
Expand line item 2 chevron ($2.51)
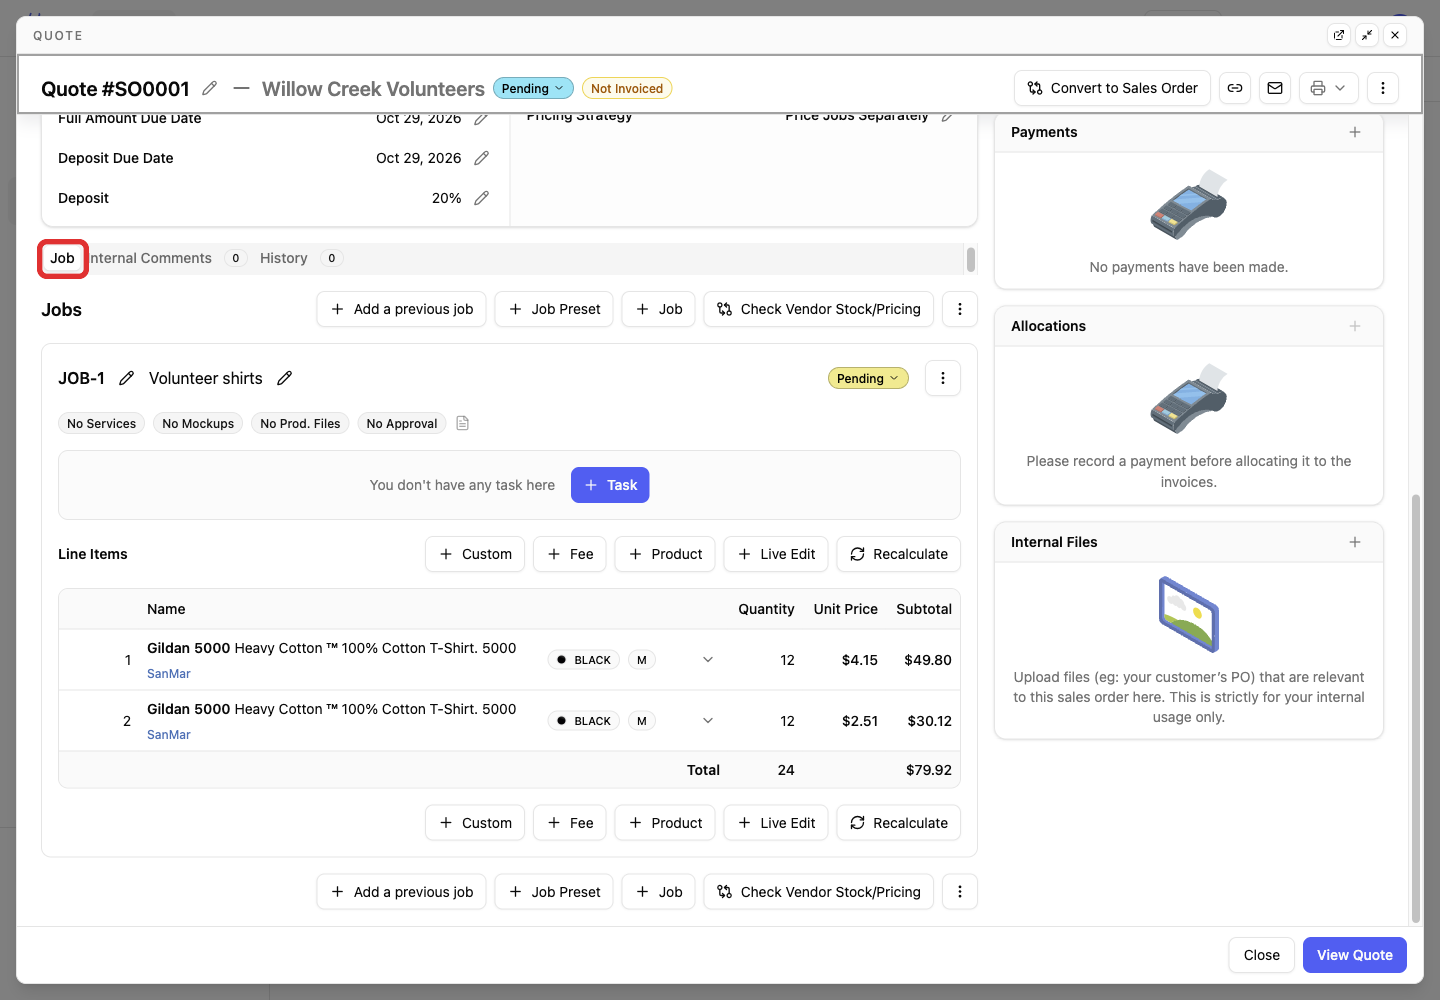click(708, 721)
